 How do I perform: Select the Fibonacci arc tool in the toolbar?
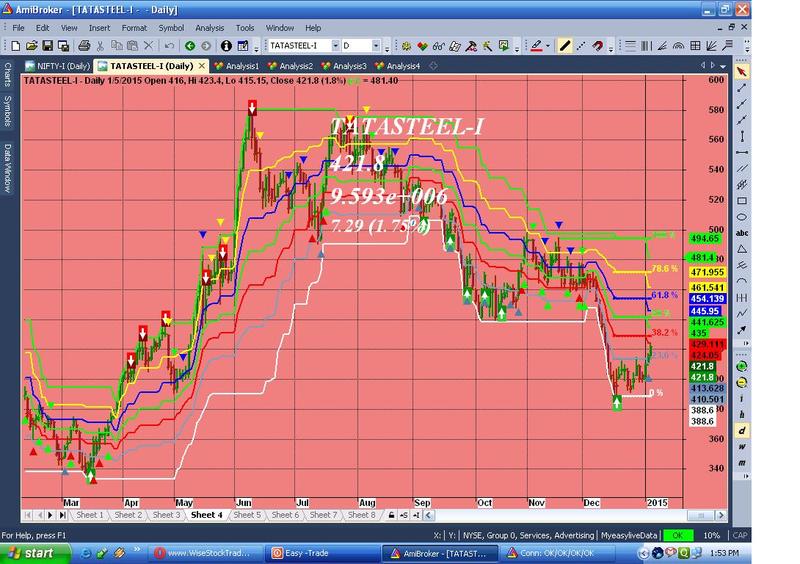pos(679,46)
